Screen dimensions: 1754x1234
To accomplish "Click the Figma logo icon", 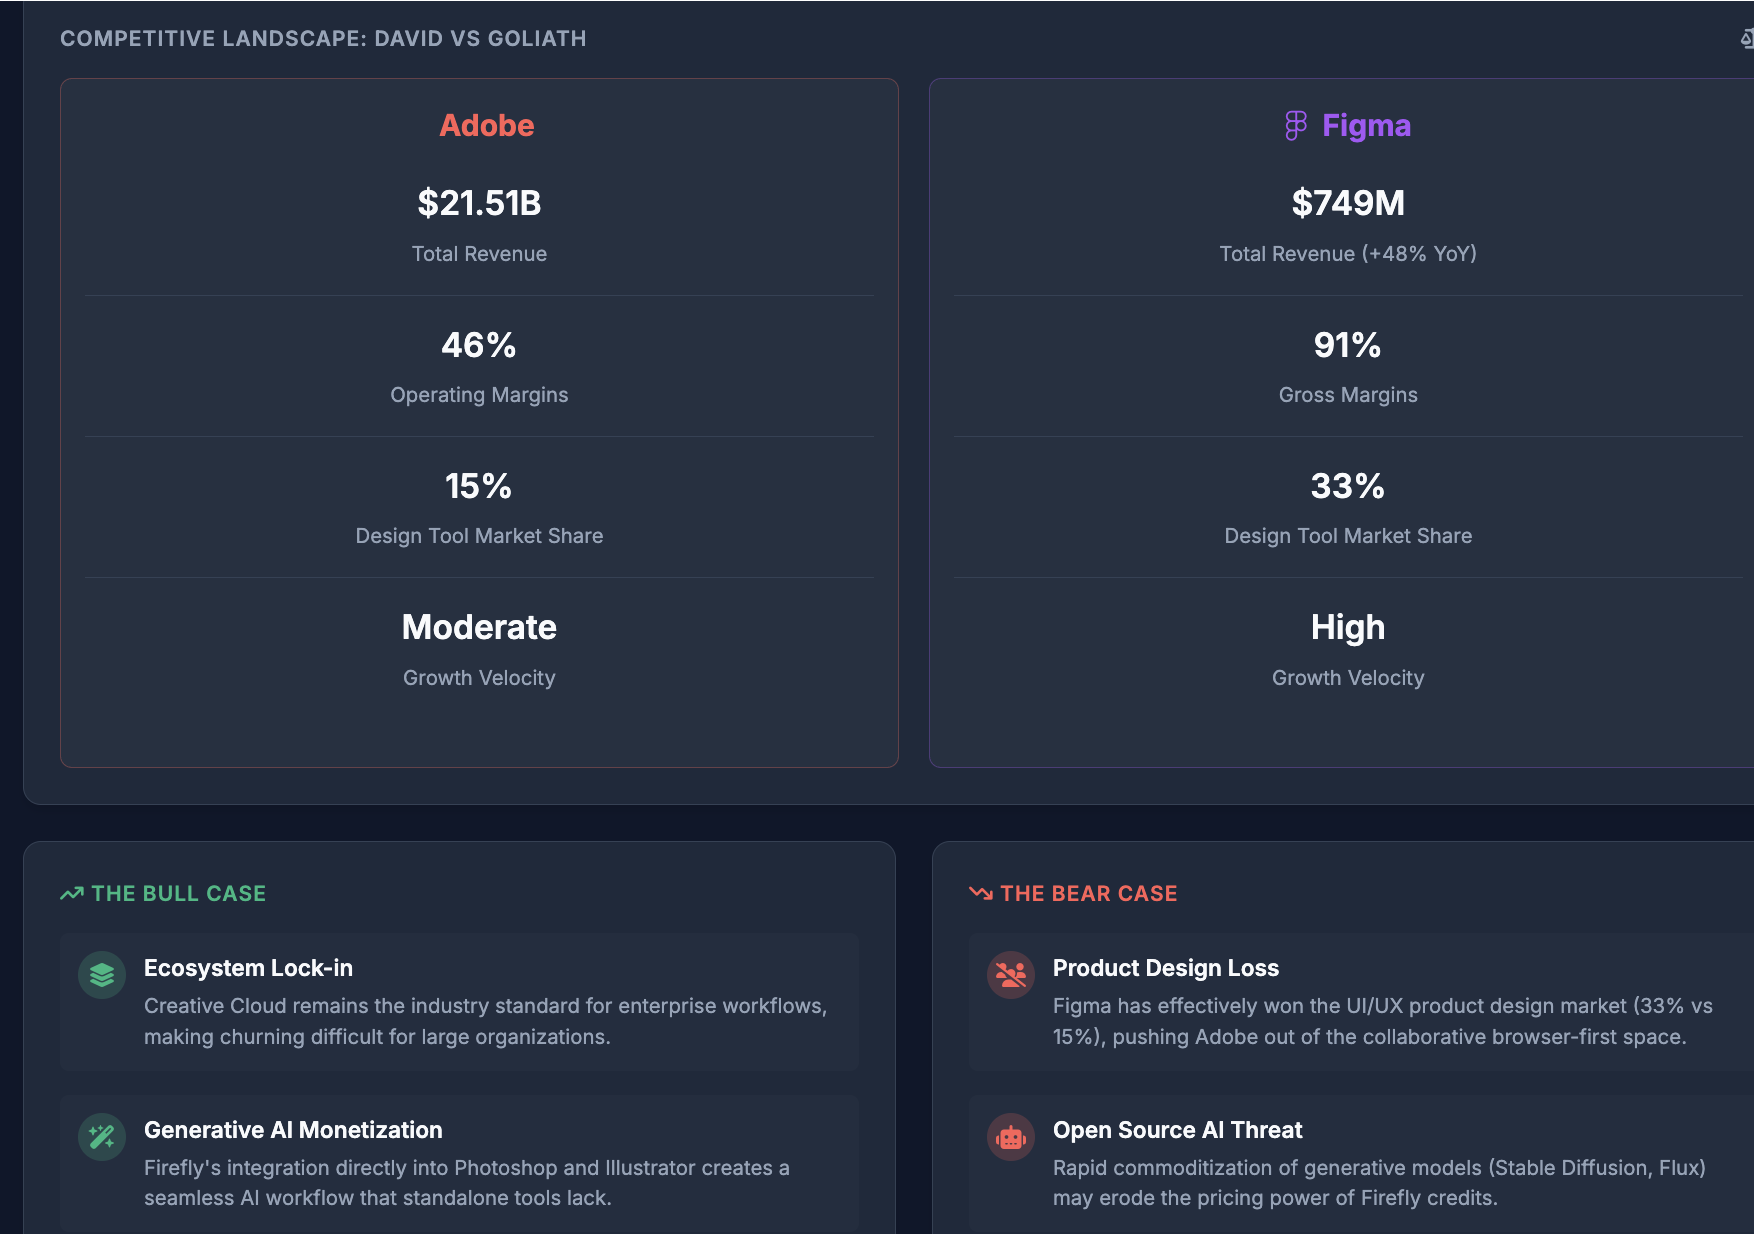I will [x=1295, y=125].
